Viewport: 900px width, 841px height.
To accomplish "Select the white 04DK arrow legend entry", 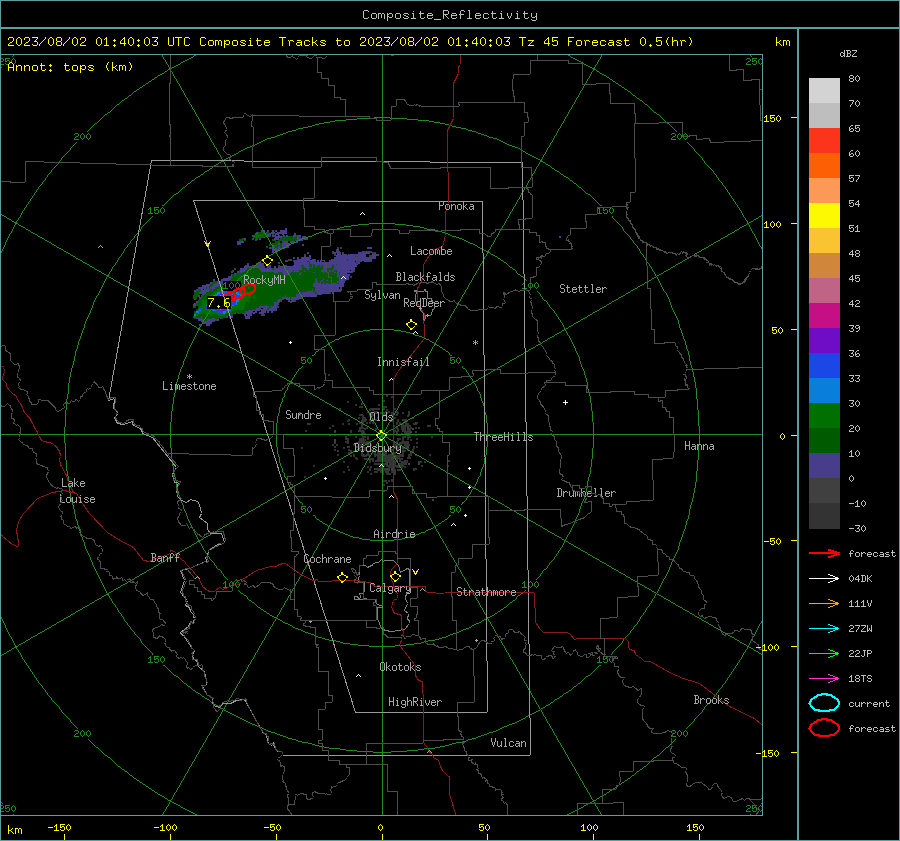I will point(824,578).
